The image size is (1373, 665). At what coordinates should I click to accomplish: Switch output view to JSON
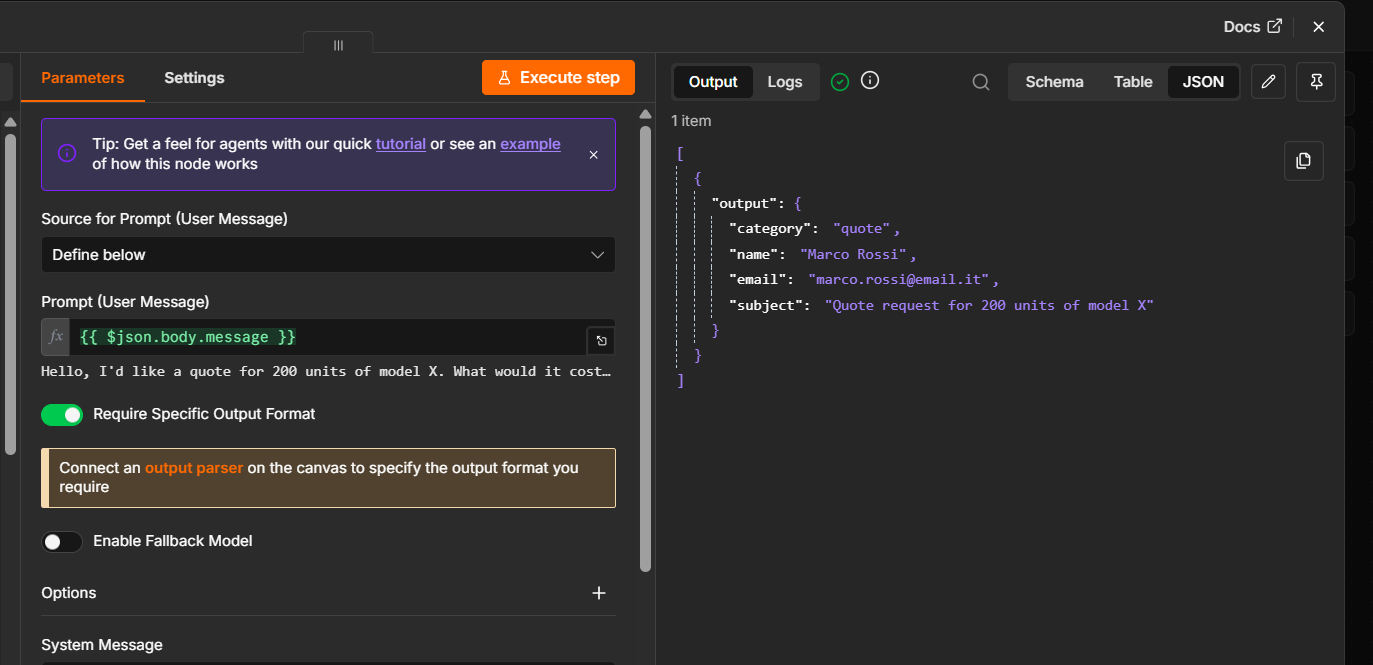tap(1203, 82)
